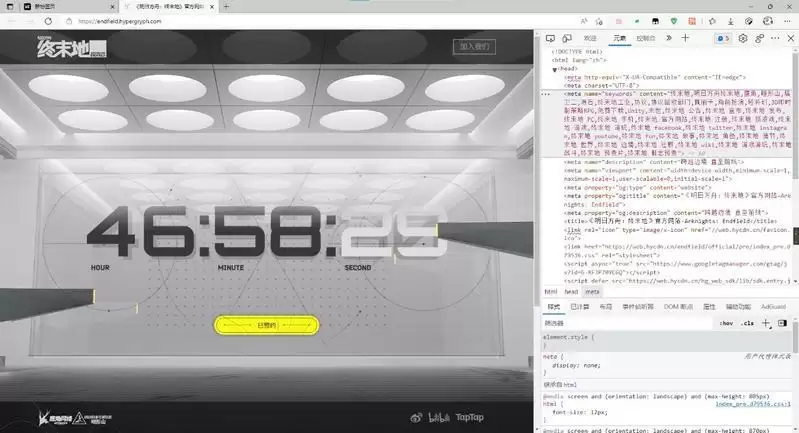Open the event listeners tab
This screenshot has width=799, height=433.
click(637, 307)
